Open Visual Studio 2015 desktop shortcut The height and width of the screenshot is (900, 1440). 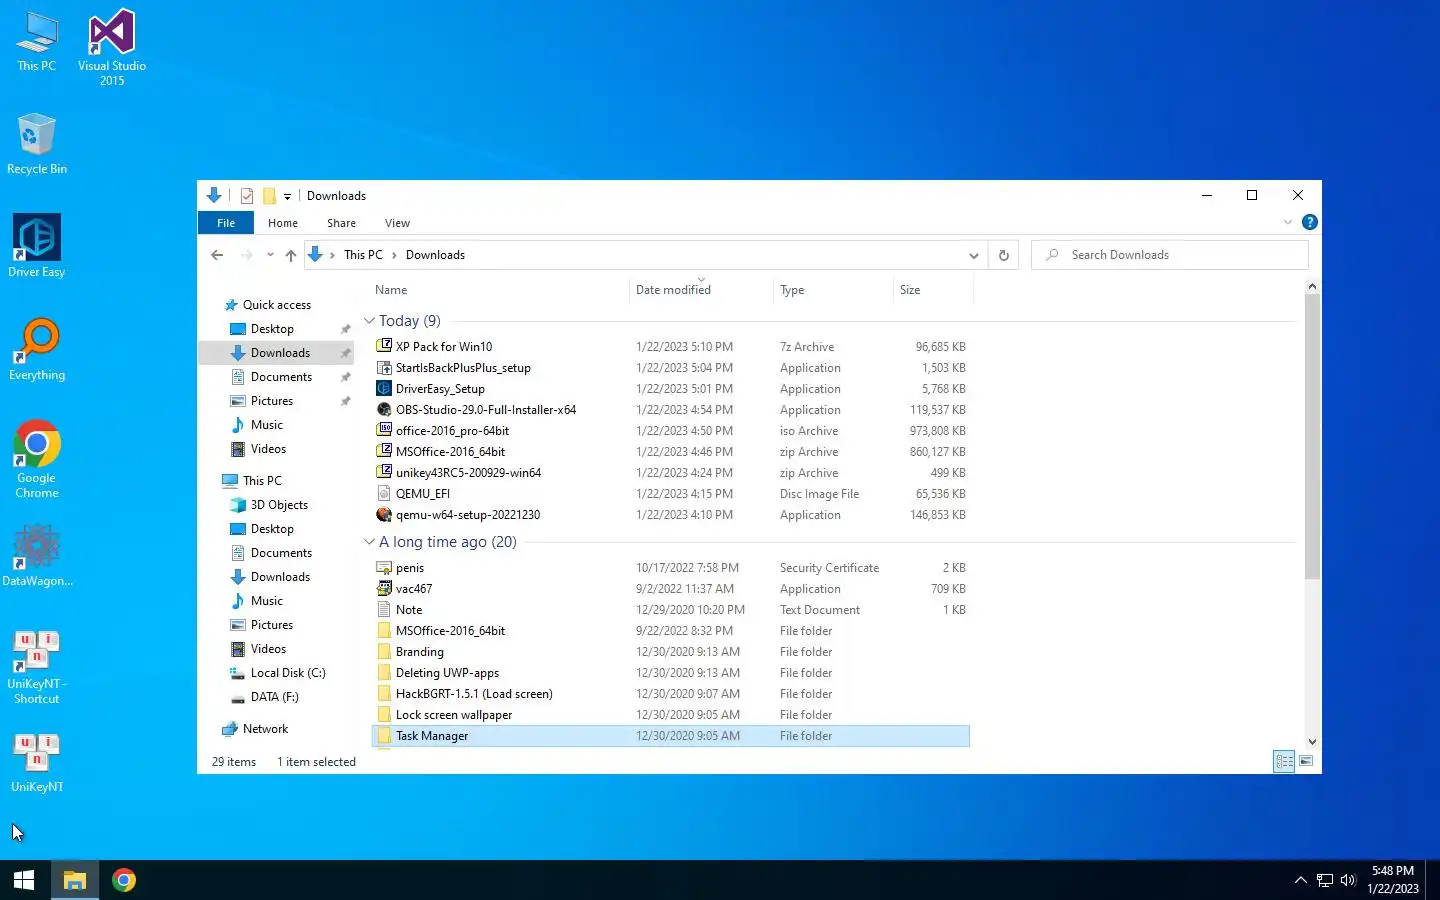(112, 47)
